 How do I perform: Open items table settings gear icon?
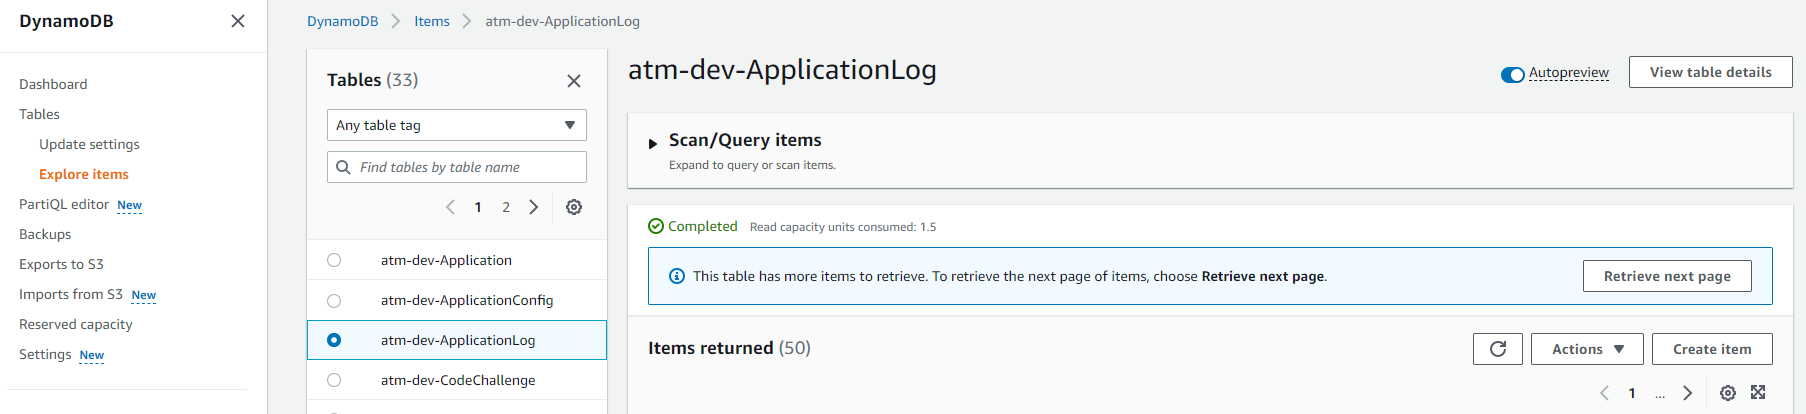(1727, 393)
